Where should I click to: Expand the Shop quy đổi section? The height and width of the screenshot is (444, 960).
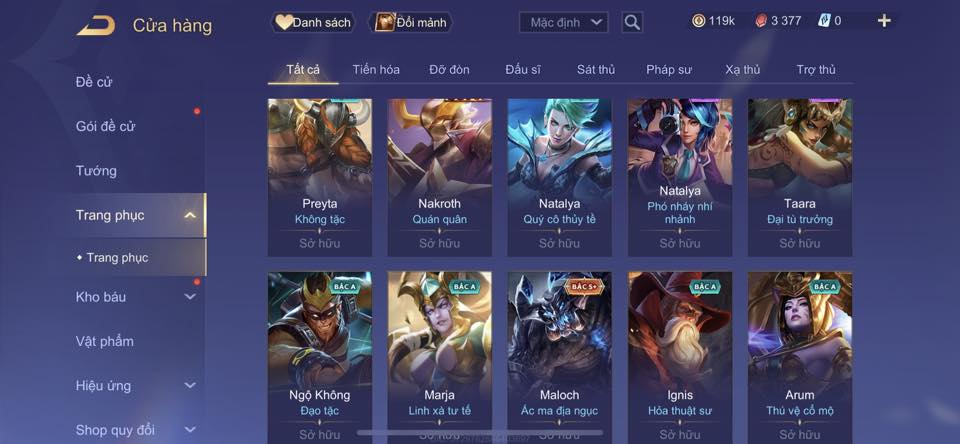coord(190,429)
